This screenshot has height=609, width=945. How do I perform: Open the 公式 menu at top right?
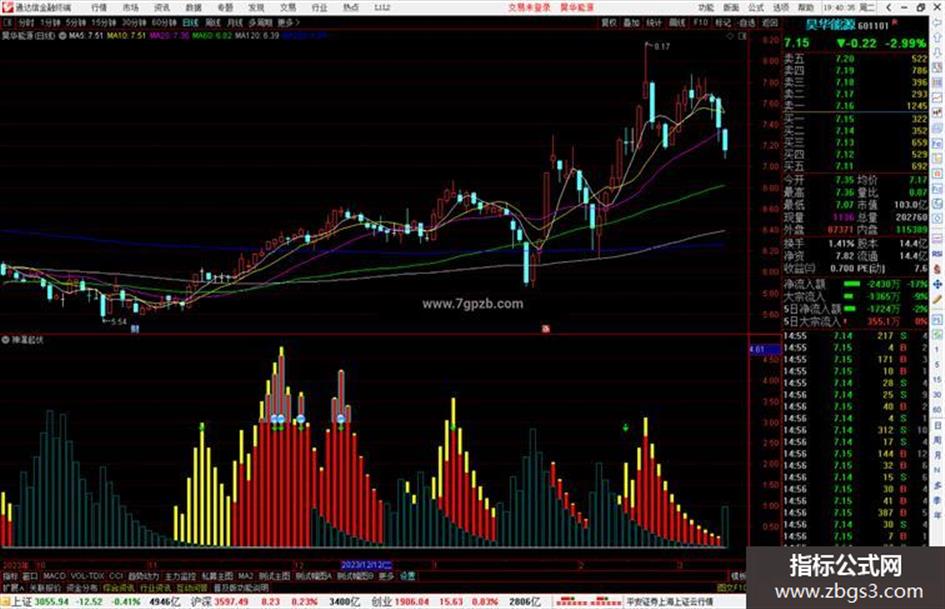(x=756, y=7)
